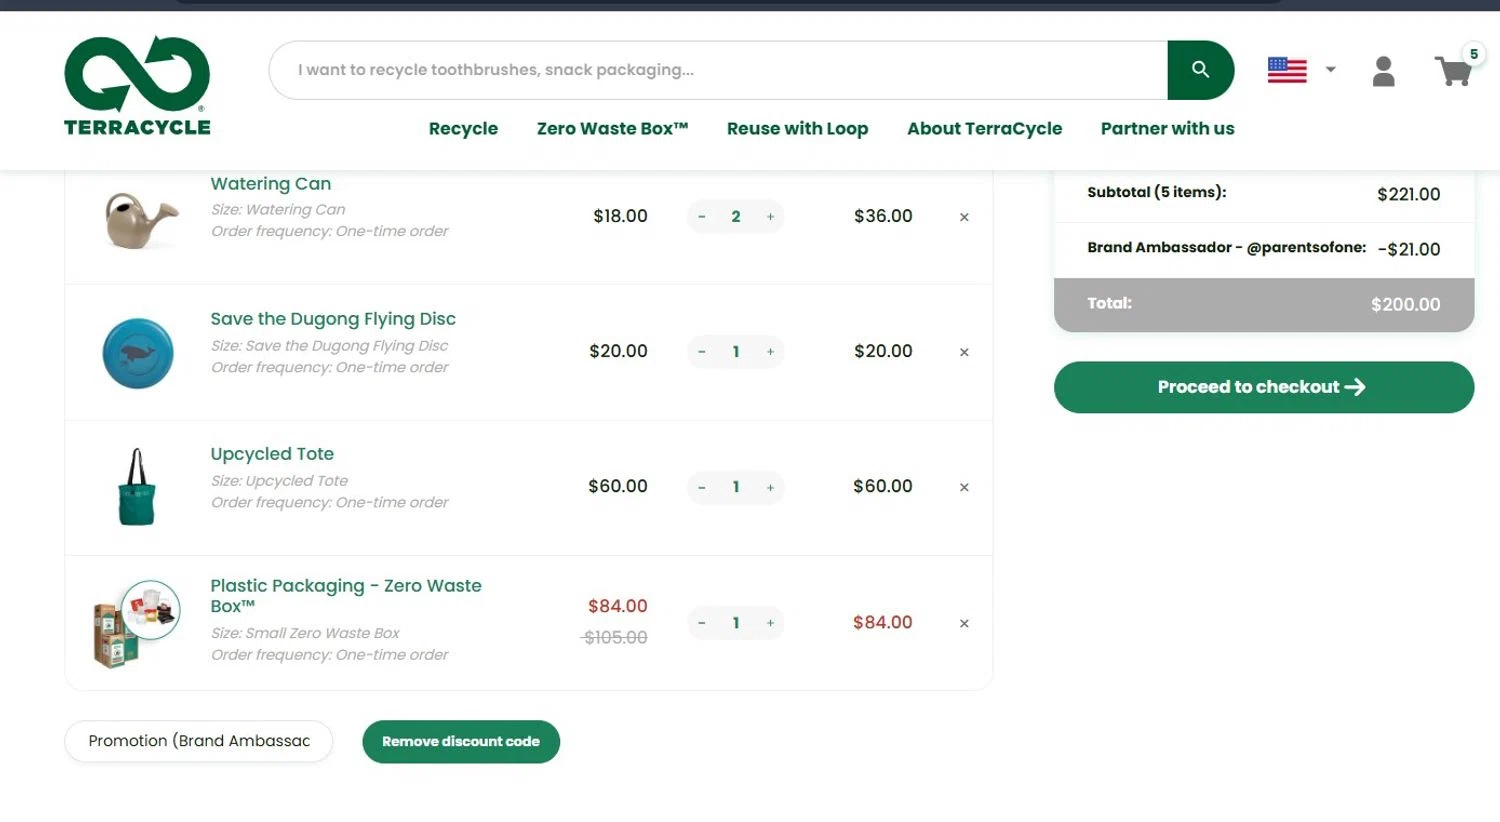
Task: Increase quantity of Plastic Packaging Zero Waste Box
Action: click(770, 623)
